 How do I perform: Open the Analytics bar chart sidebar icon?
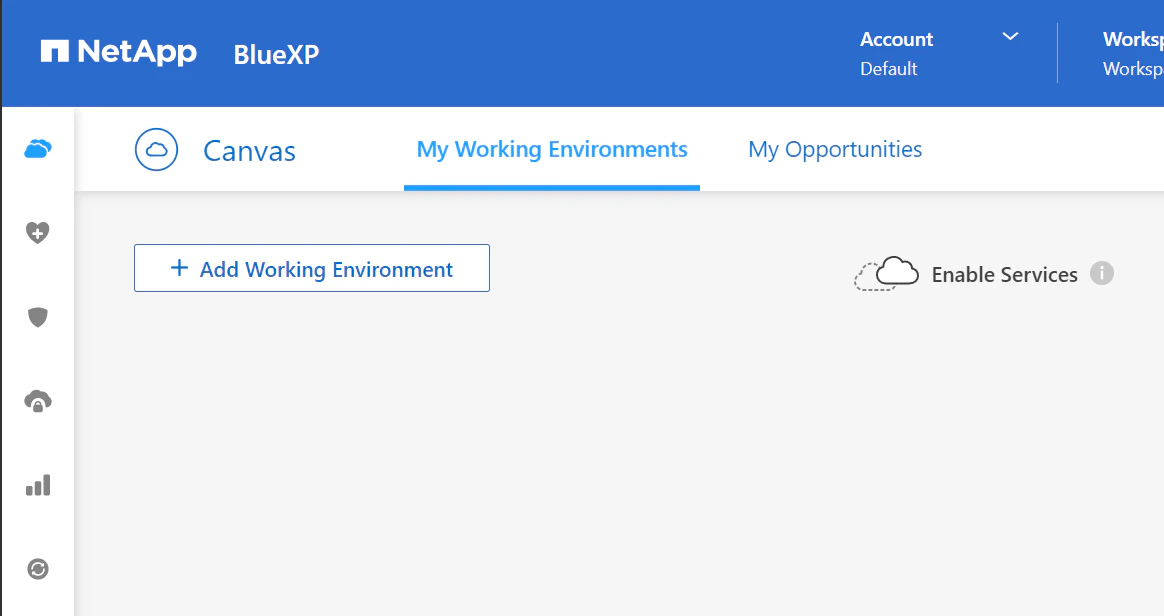(38, 485)
